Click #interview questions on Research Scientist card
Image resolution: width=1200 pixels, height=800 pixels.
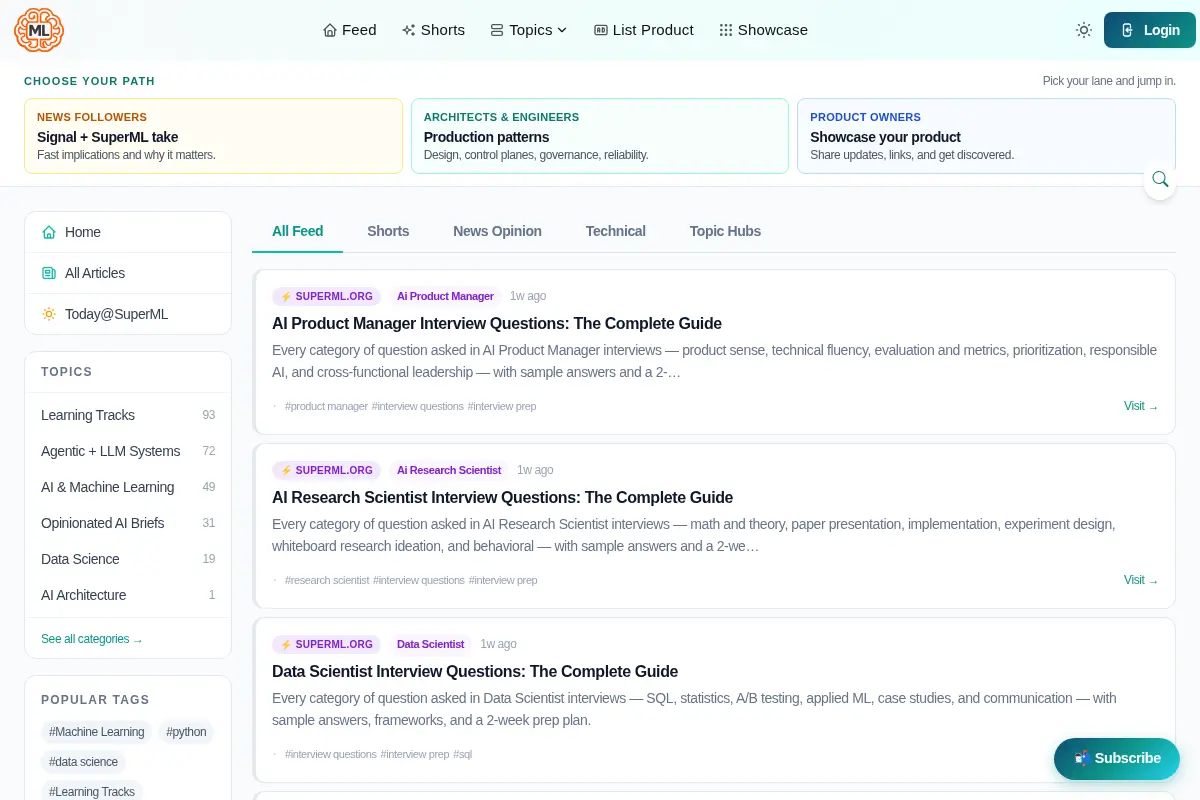(419, 580)
